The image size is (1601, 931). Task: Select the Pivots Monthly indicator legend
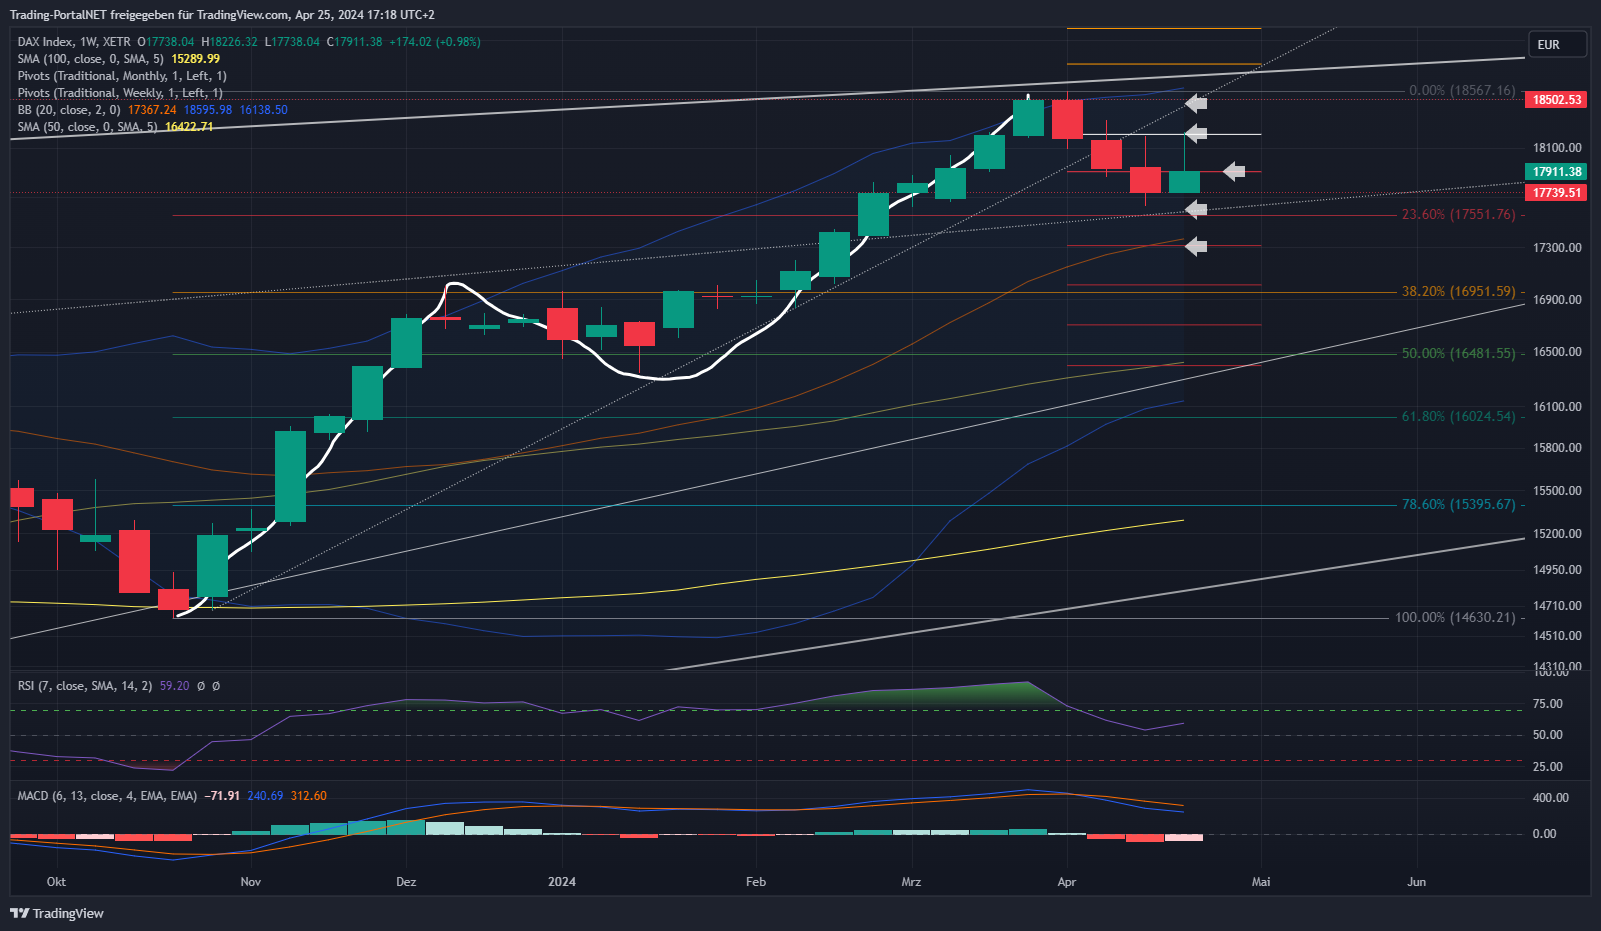121,76
